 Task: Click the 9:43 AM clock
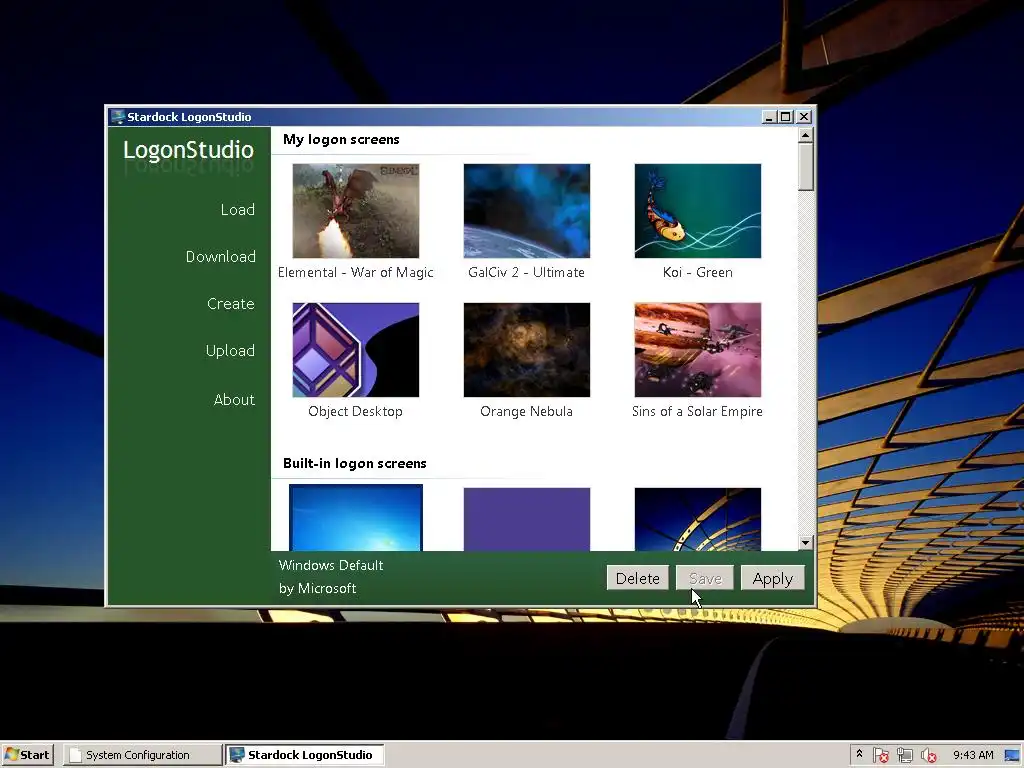pos(973,755)
